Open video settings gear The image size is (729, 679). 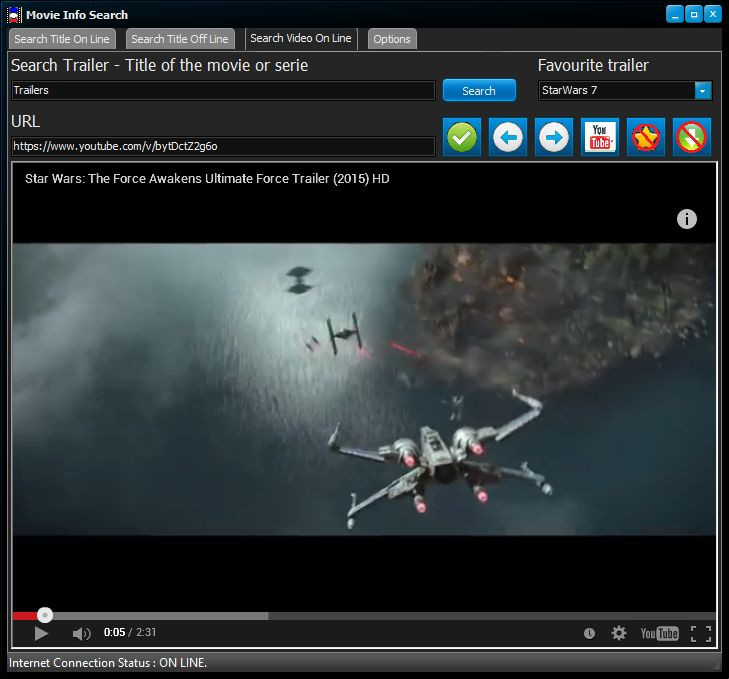(x=619, y=632)
